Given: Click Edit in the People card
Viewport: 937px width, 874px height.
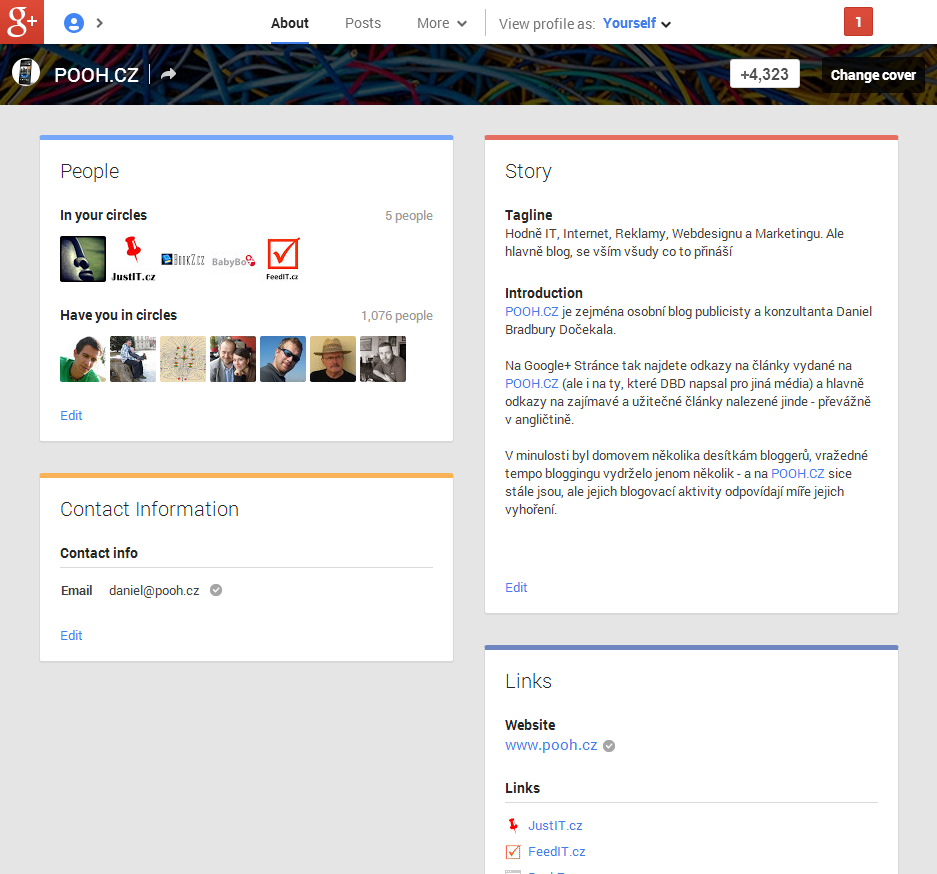Looking at the screenshot, I should [70, 415].
